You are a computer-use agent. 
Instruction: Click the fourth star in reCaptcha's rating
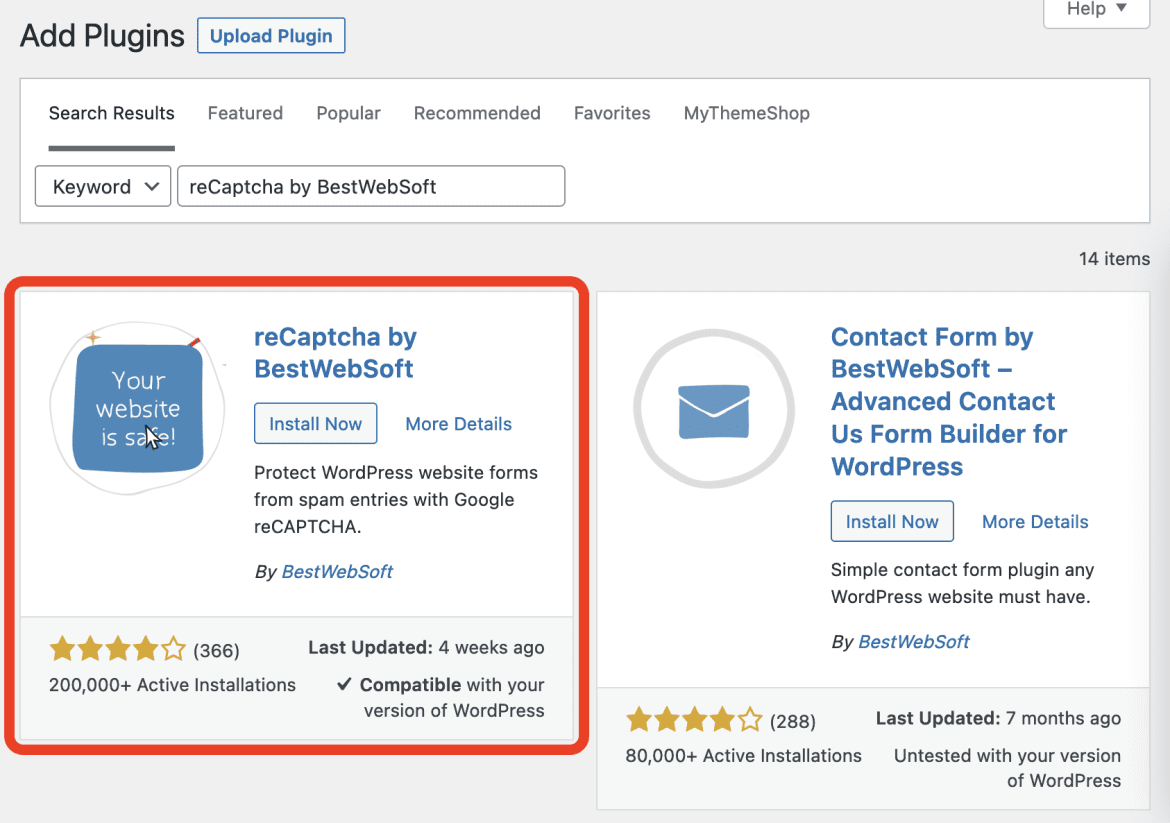(x=146, y=649)
